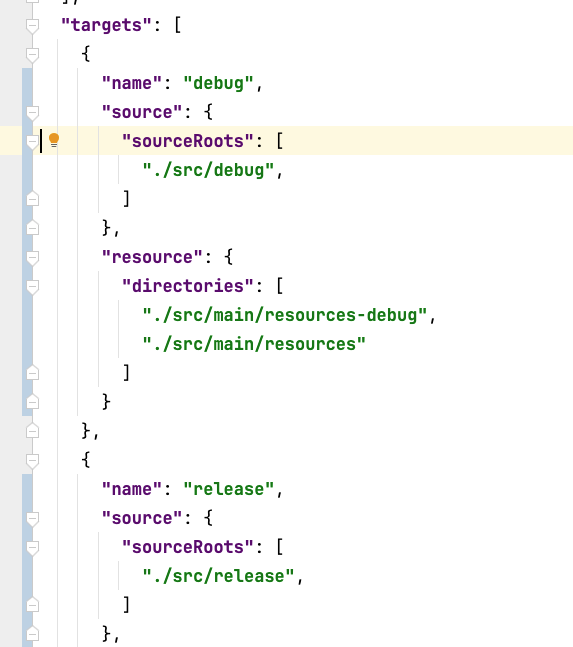Click fold marker at first target's opening brace
The height and width of the screenshot is (647, 573).
(32, 54)
